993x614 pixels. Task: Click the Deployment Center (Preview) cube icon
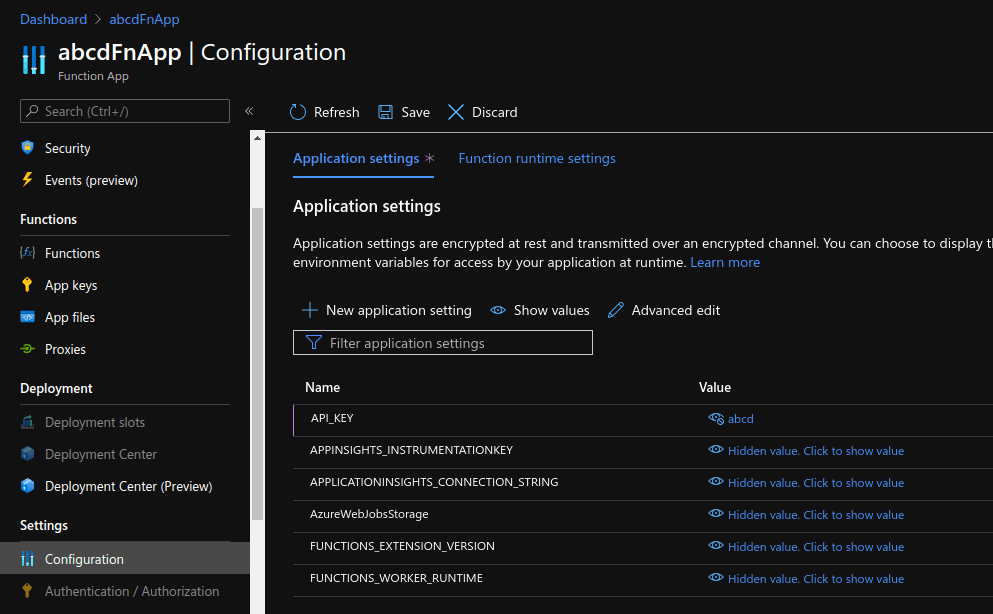[27, 486]
